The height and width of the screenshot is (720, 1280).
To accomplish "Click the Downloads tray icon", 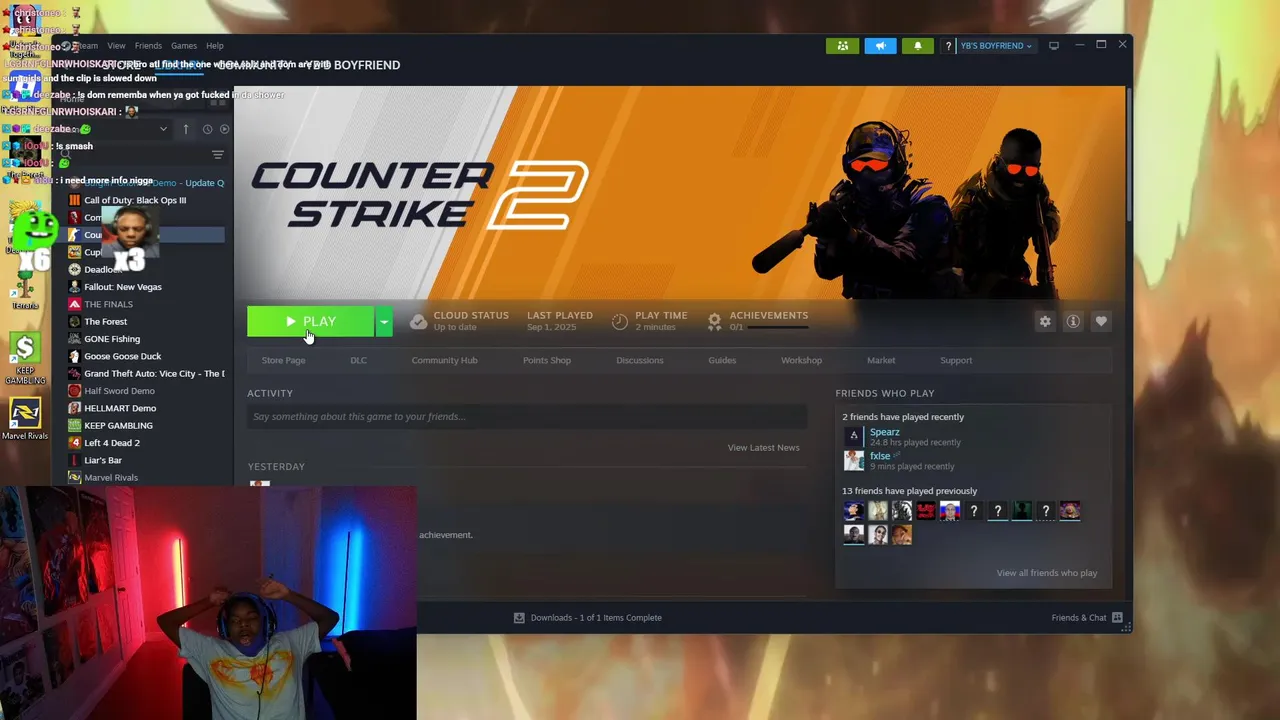I will click(x=519, y=617).
